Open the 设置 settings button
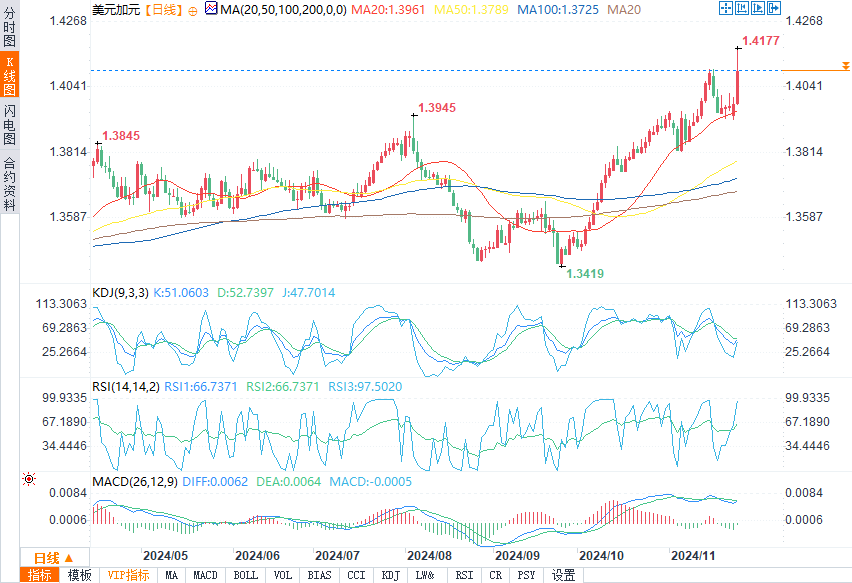Screen dimensions: 852x583 point(563,575)
